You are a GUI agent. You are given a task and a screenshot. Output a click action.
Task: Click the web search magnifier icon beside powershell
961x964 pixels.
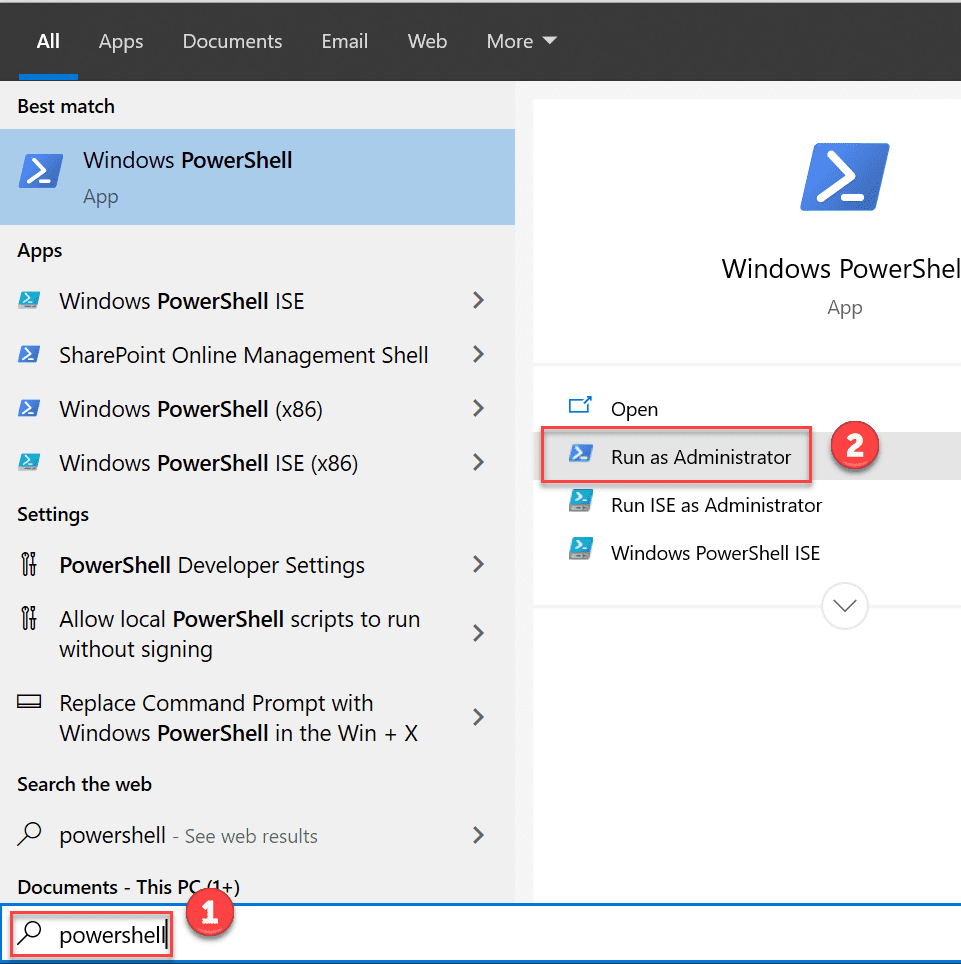[29, 835]
